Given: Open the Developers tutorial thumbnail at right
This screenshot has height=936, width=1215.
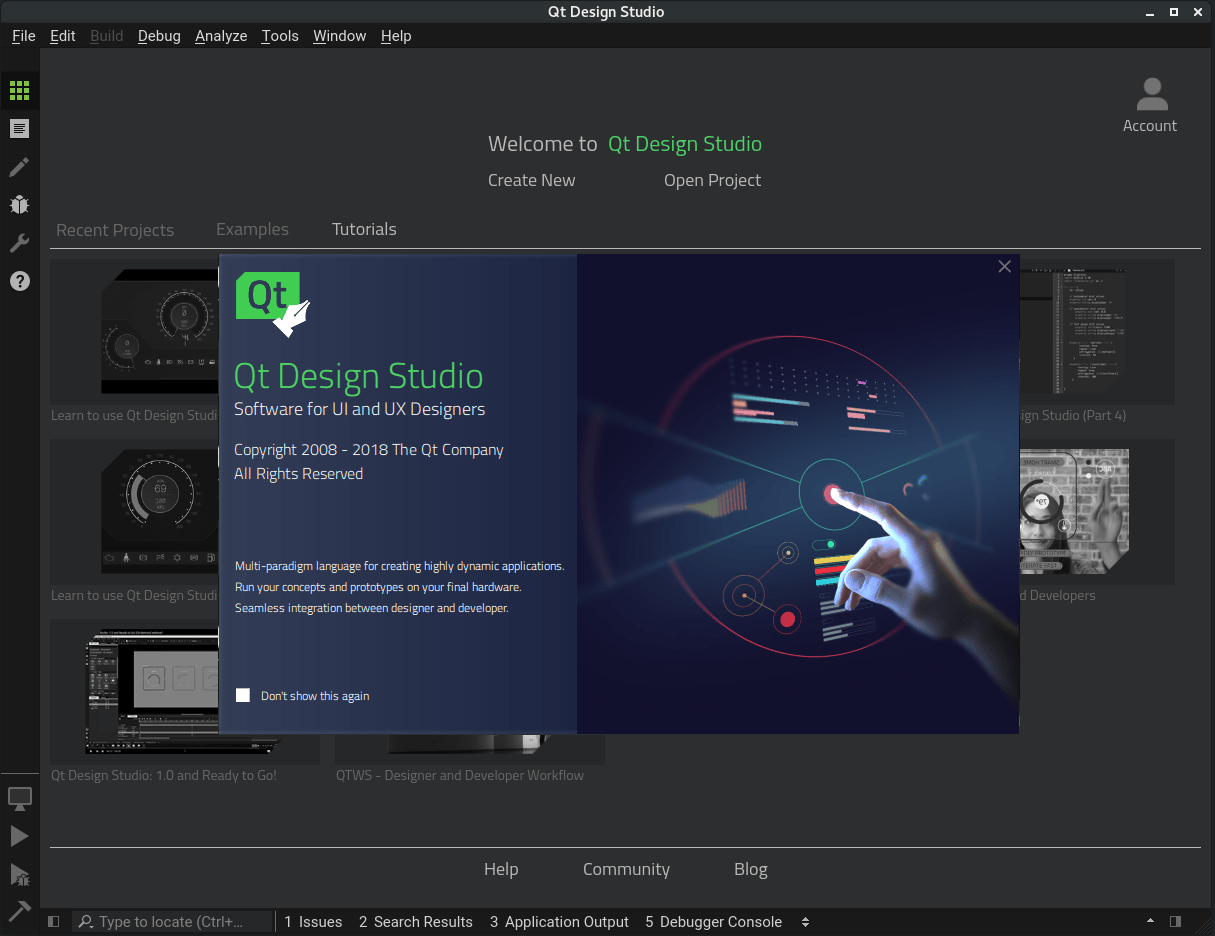Looking at the screenshot, I should coord(1096,511).
